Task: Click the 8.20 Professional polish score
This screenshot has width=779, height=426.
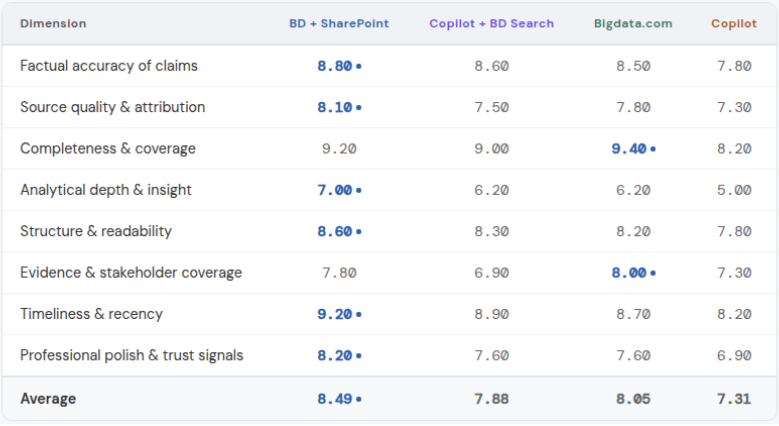Action: click(x=335, y=355)
